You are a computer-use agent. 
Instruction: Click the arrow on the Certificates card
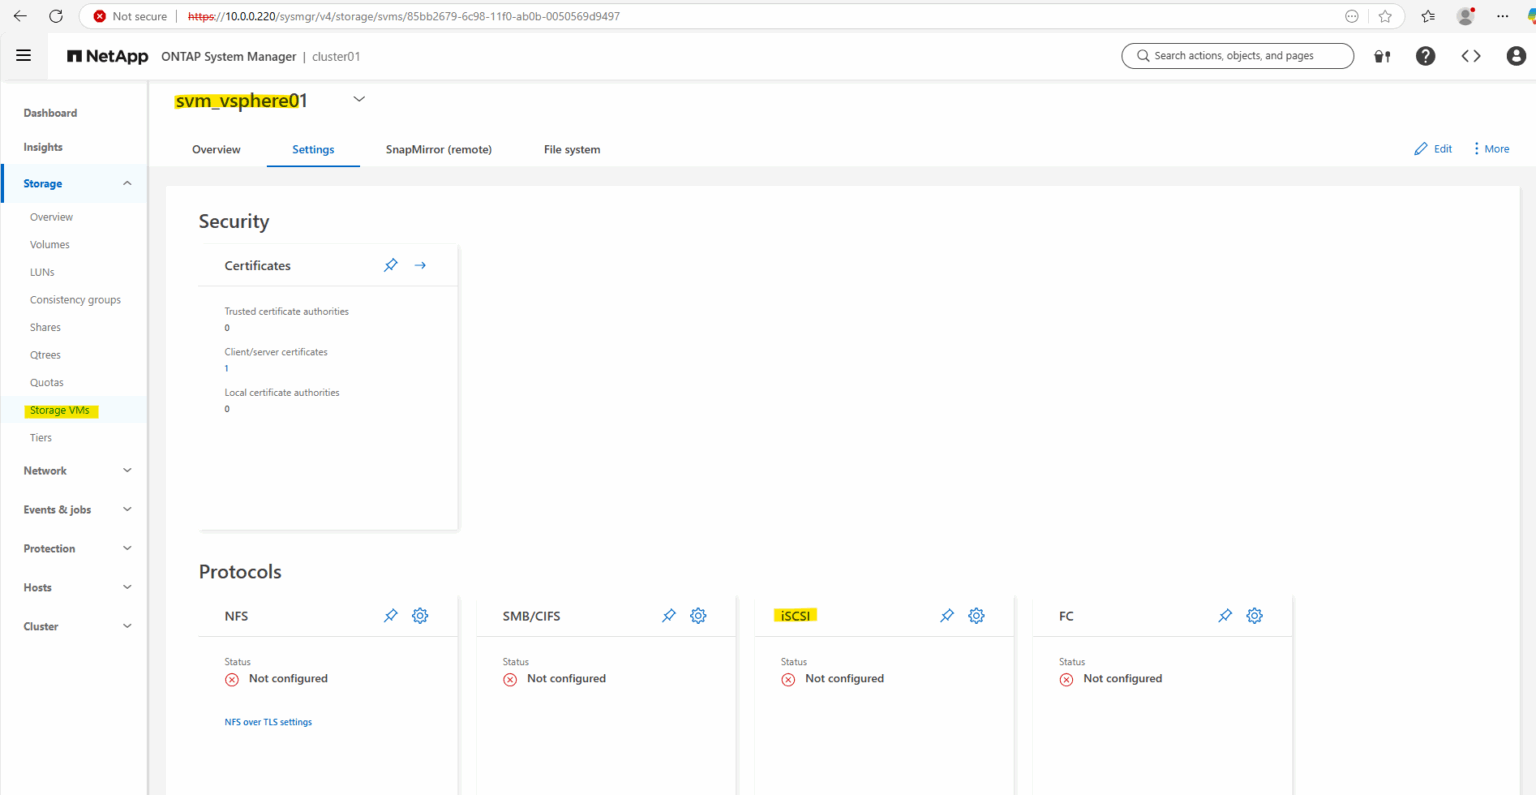[419, 264]
